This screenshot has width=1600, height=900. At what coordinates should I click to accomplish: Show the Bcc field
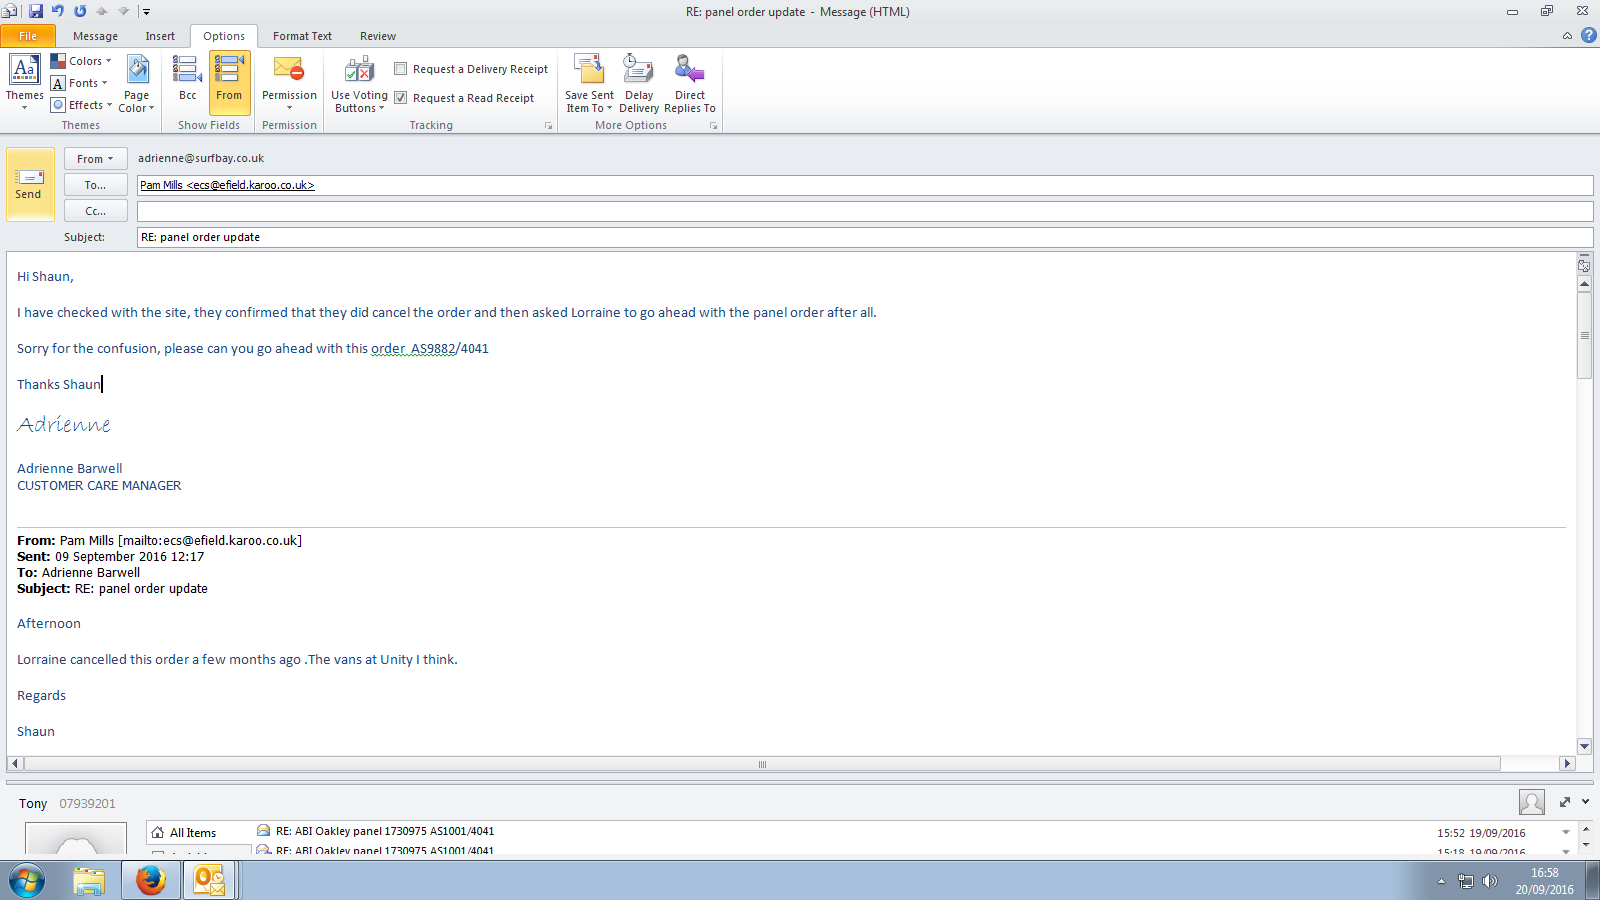pos(187,80)
